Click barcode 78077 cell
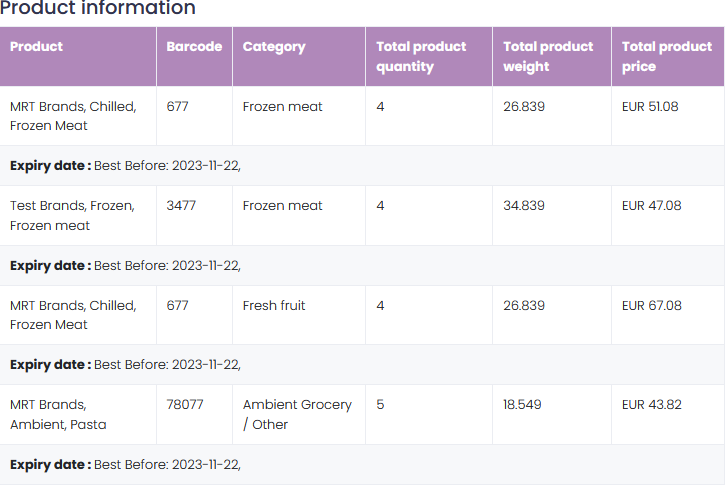 coord(185,405)
